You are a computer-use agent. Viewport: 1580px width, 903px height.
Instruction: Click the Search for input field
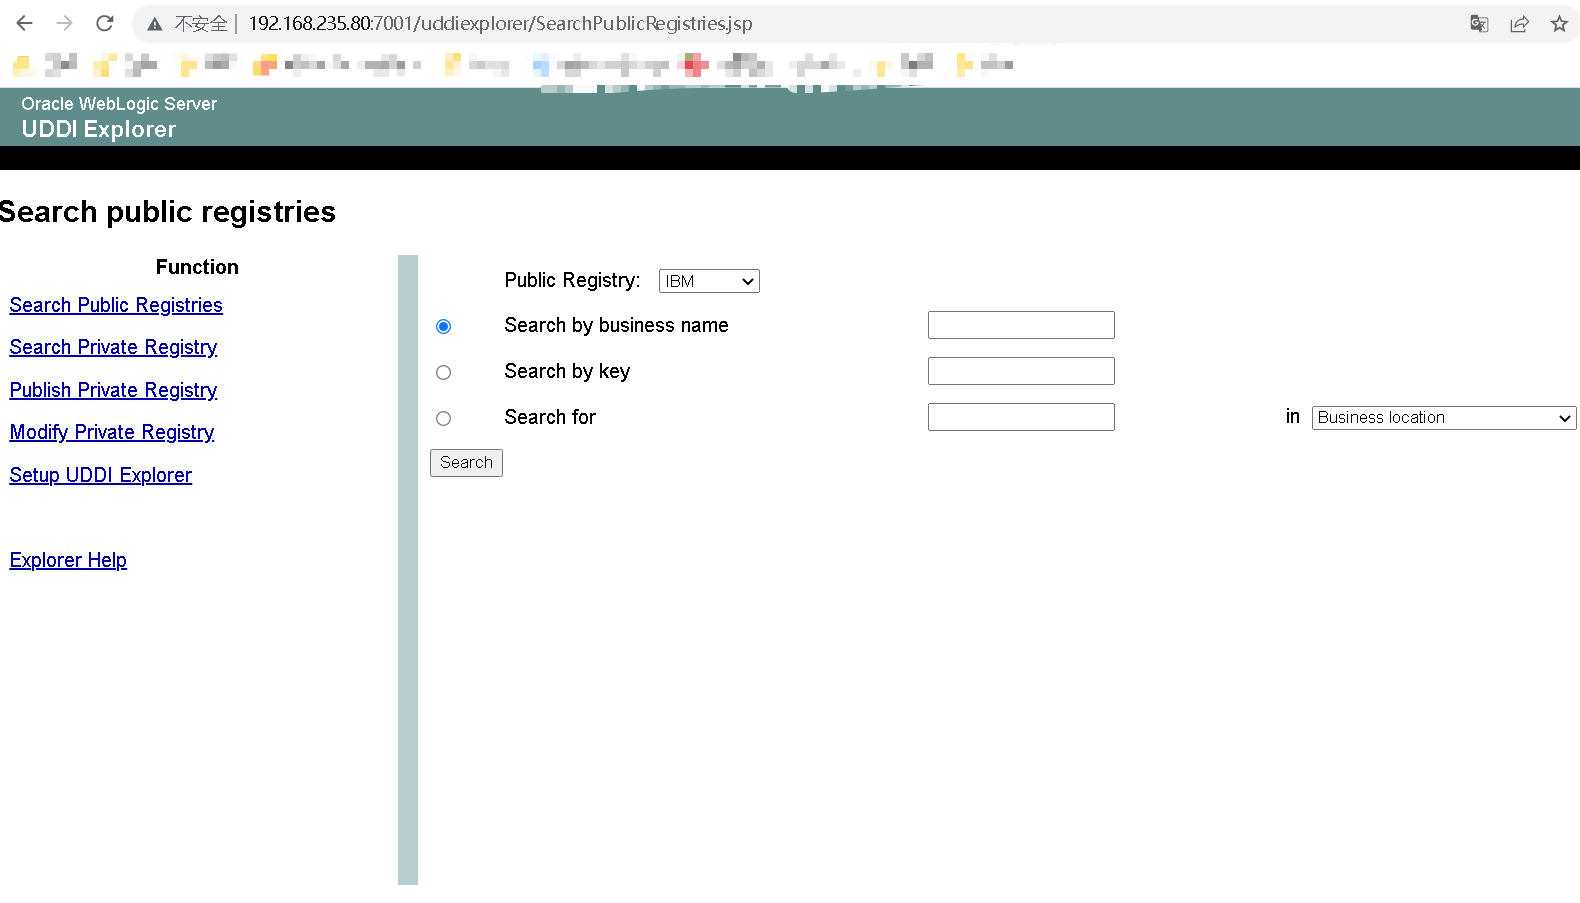click(x=1021, y=417)
